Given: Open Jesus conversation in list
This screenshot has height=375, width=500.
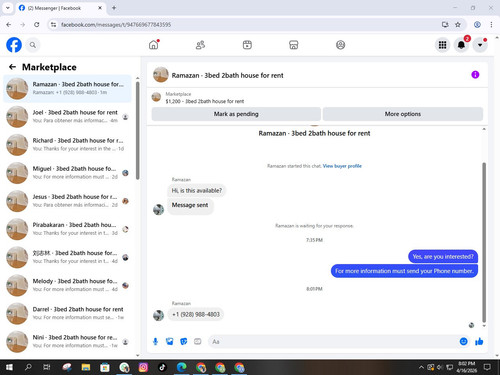Looking at the screenshot, I should click(x=67, y=201).
